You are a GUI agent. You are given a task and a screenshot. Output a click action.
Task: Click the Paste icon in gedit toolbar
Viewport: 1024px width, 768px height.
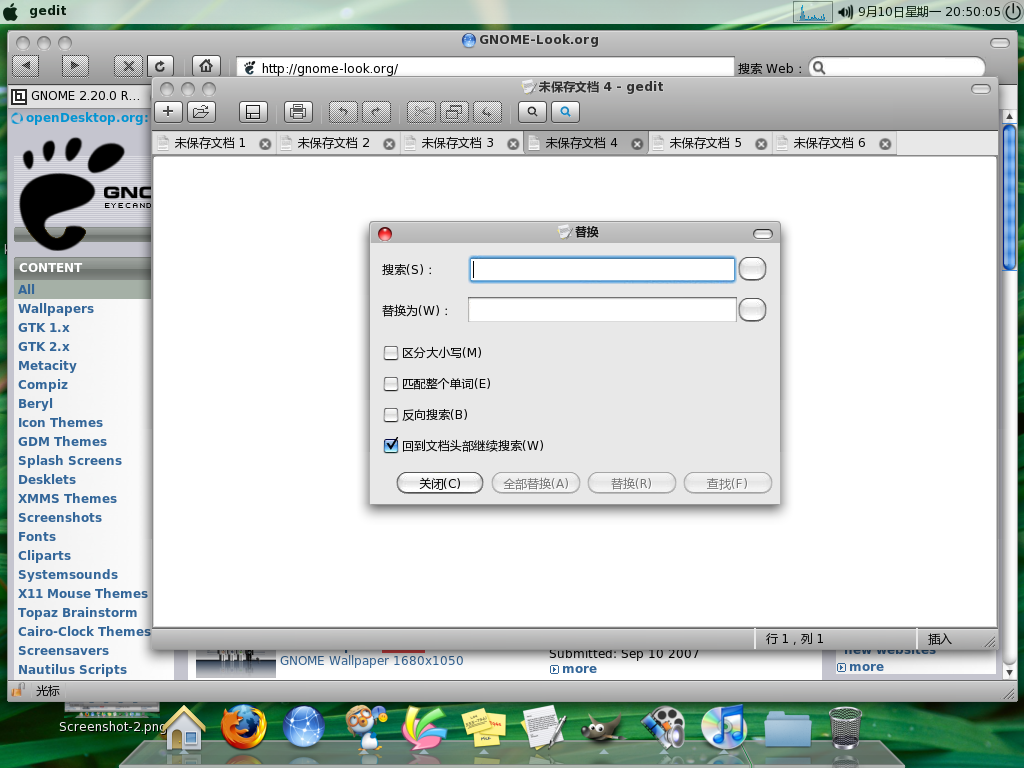pyautogui.click(x=487, y=112)
